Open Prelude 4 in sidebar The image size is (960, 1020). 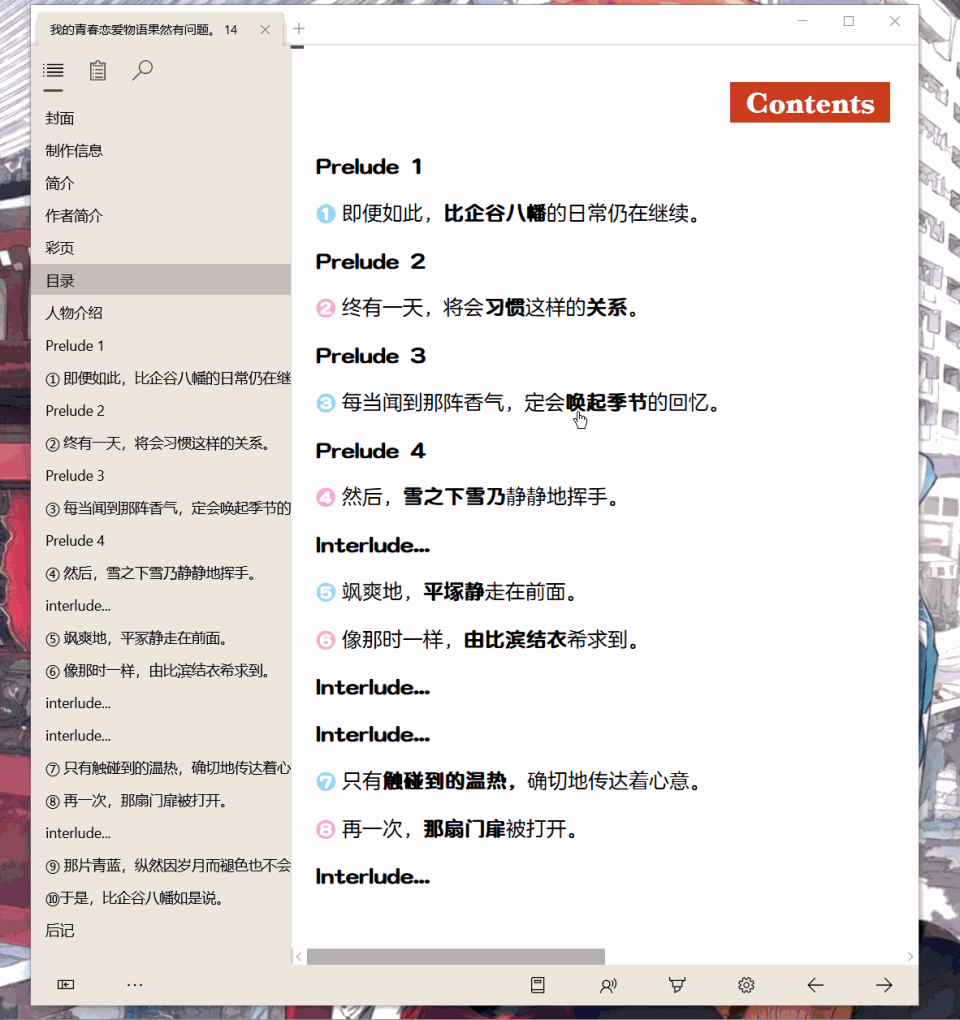click(x=161, y=541)
